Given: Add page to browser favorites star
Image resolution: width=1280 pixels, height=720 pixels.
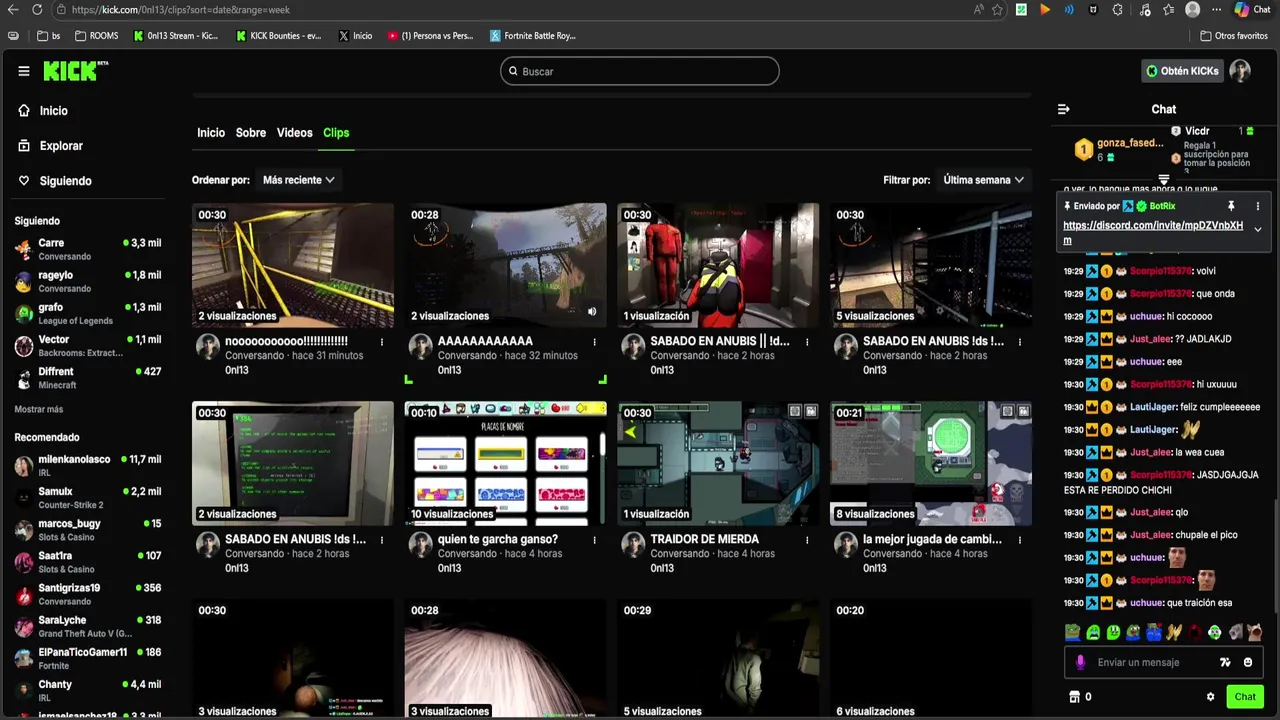Looking at the screenshot, I should click(x=997, y=9).
